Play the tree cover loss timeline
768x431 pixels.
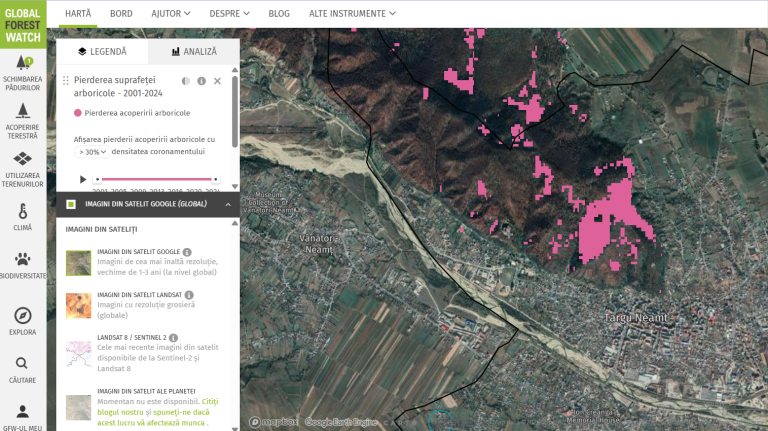pos(83,179)
